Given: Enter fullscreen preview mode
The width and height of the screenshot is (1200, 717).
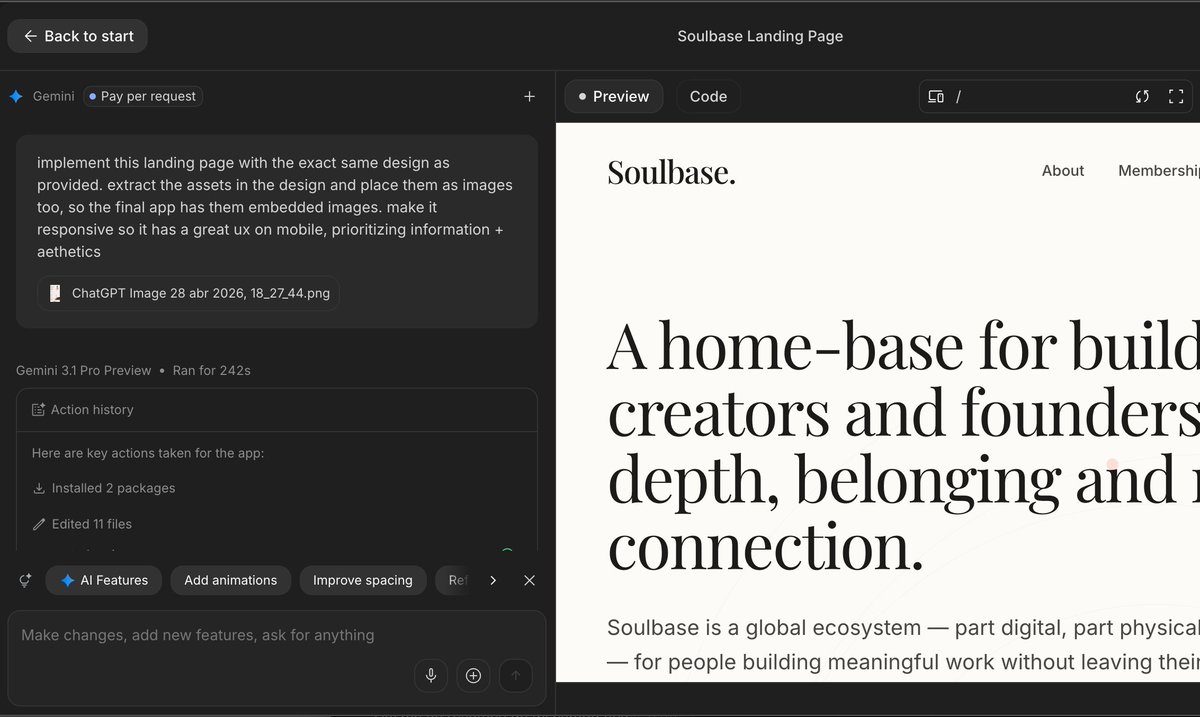Looking at the screenshot, I should (x=1176, y=97).
